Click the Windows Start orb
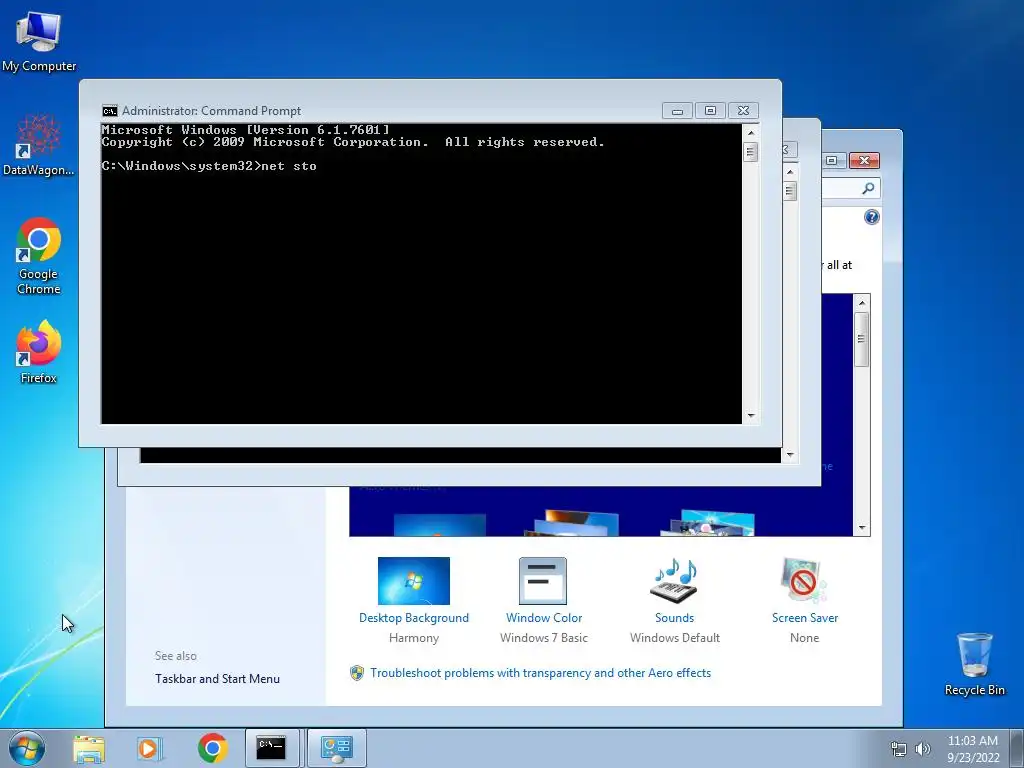1024x768 pixels. tap(27, 748)
